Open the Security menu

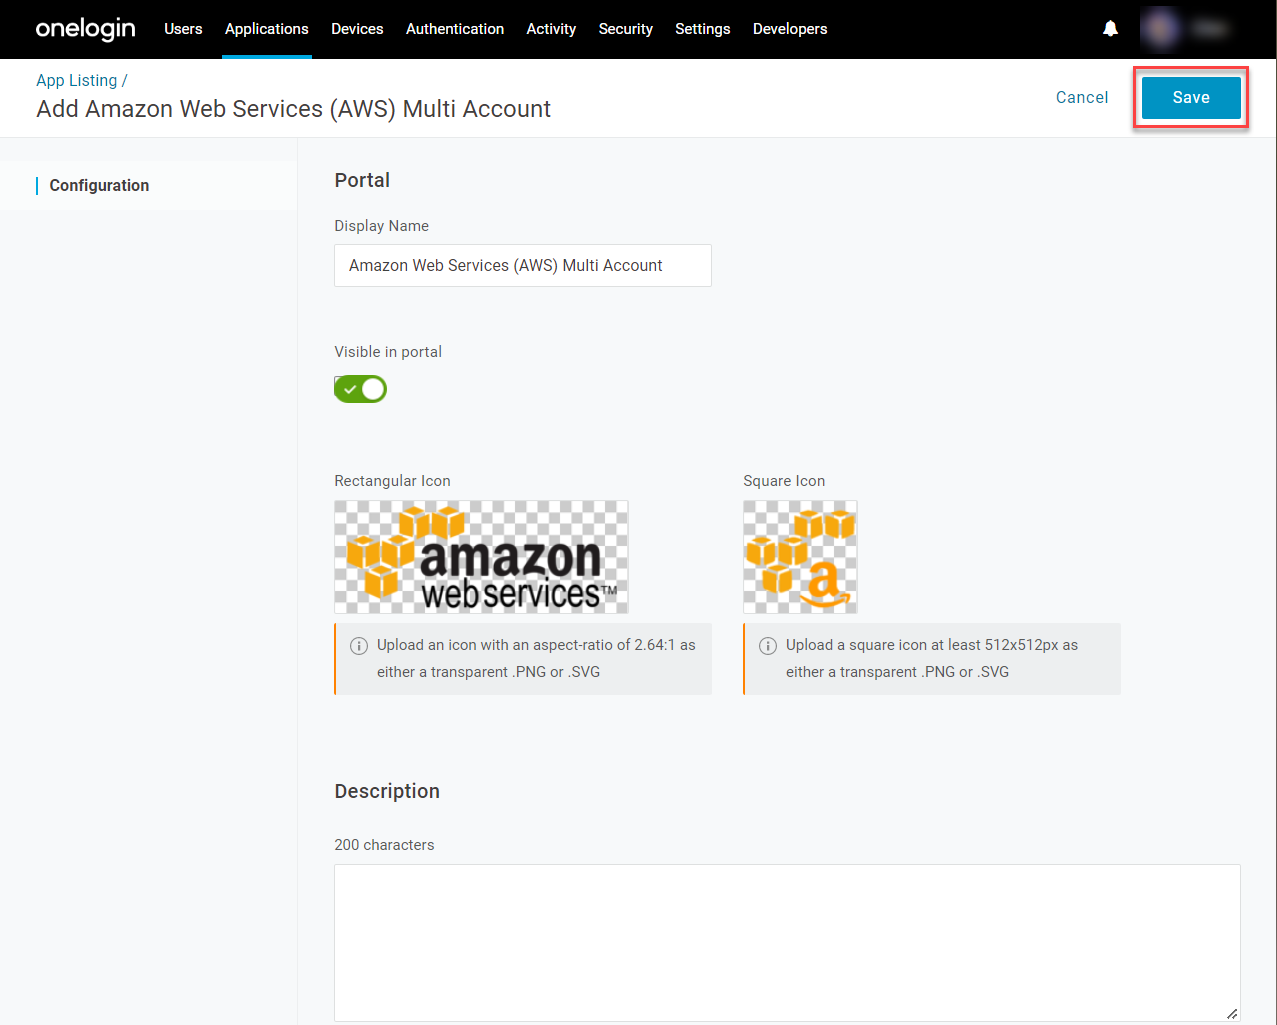tap(625, 29)
